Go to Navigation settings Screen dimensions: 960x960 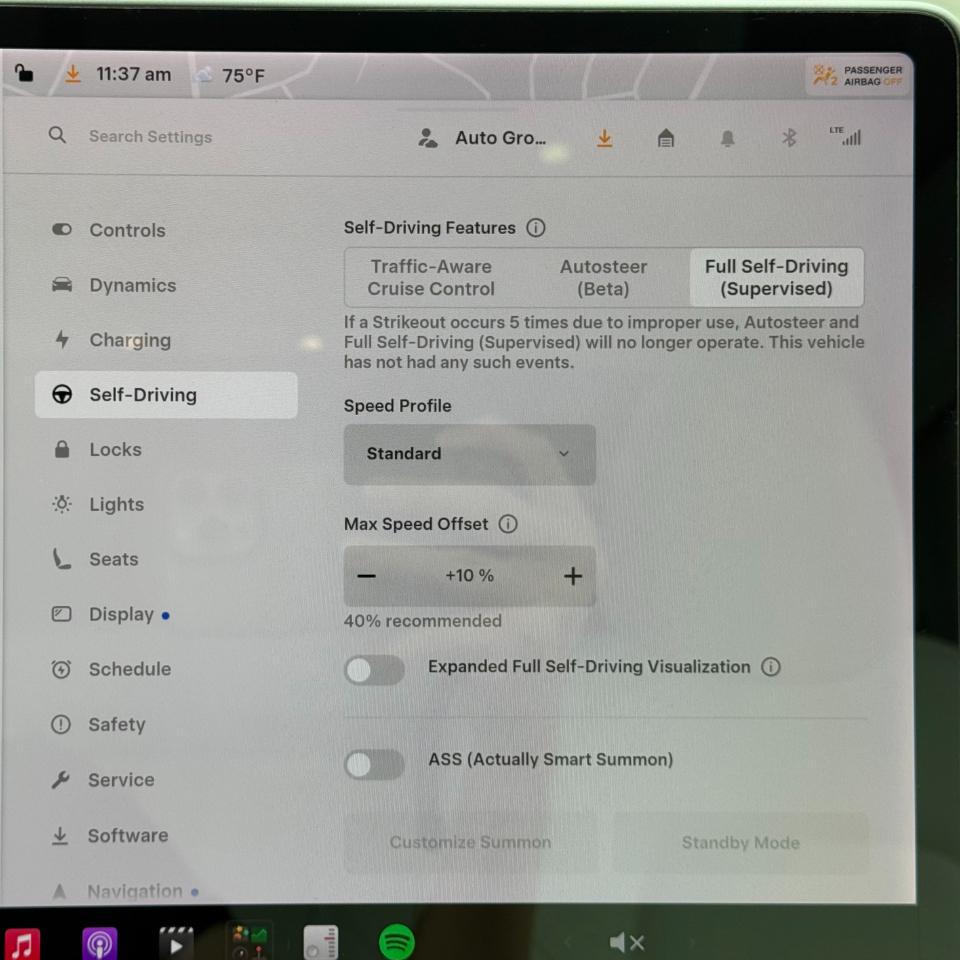(x=135, y=891)
